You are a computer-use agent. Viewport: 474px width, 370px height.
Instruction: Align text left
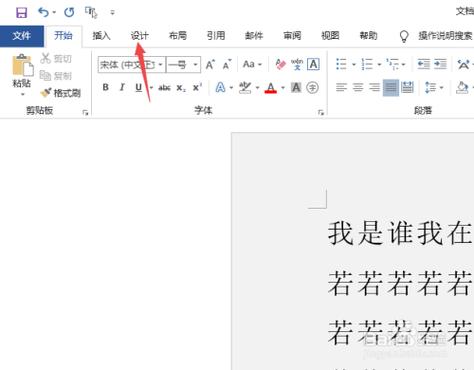tap(341, 88)
